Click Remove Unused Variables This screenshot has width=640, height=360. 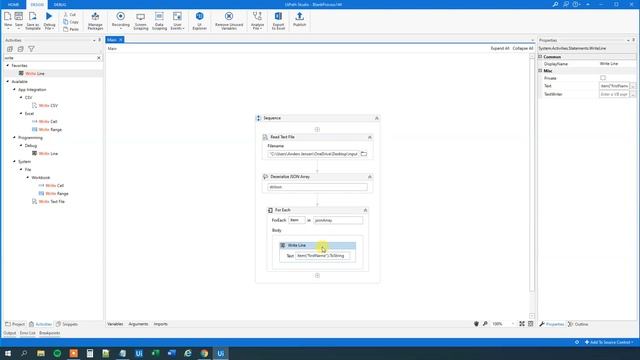tap(229, 21)
